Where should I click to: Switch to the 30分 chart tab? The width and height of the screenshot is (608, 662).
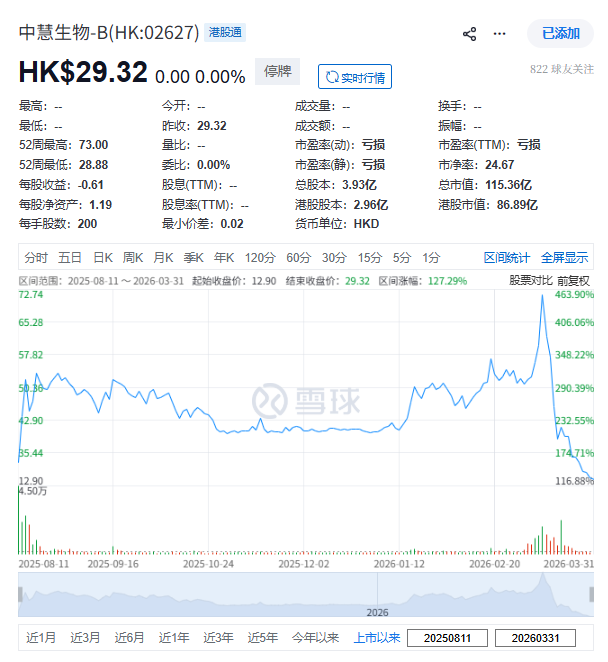click(x=334, y=257)
